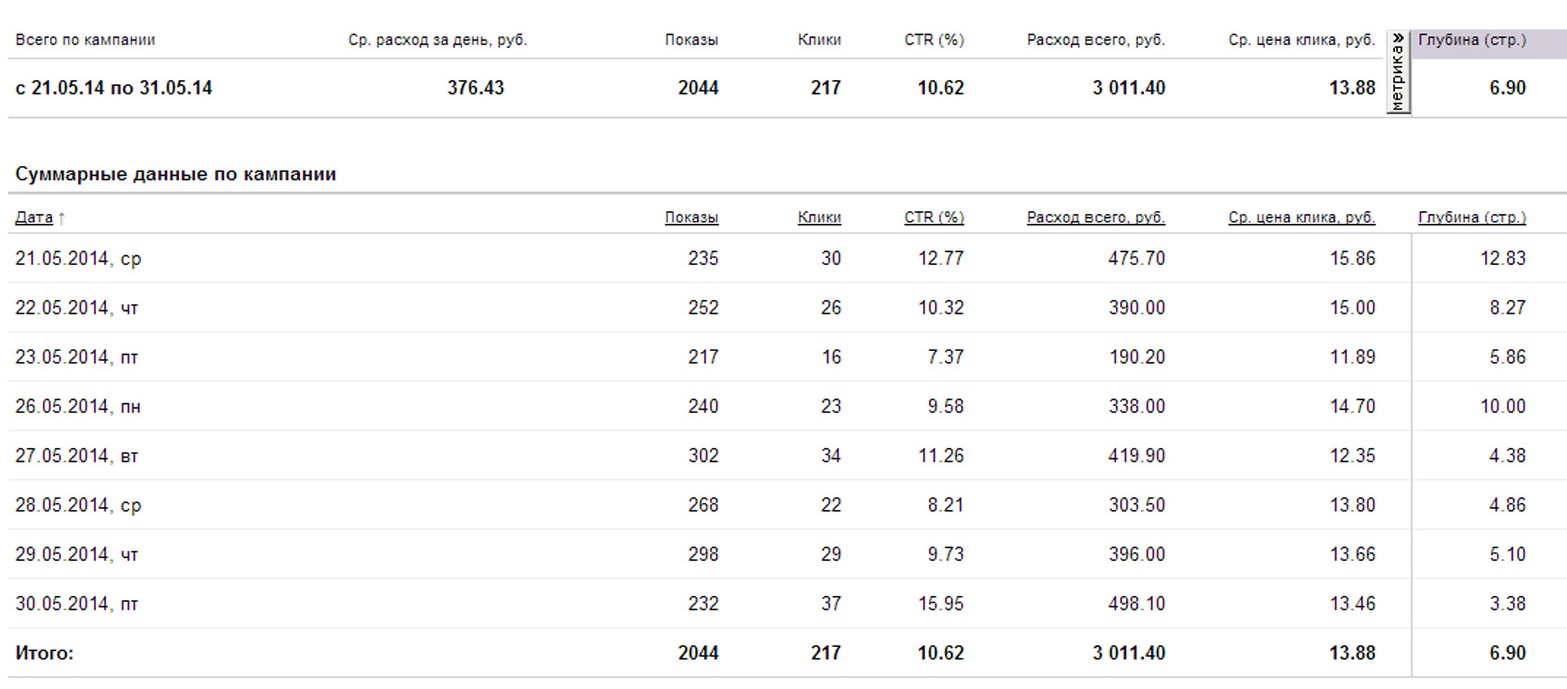Click the Итого: totals row label
Screen dimensions: 1567x689
tap(44, 653)
